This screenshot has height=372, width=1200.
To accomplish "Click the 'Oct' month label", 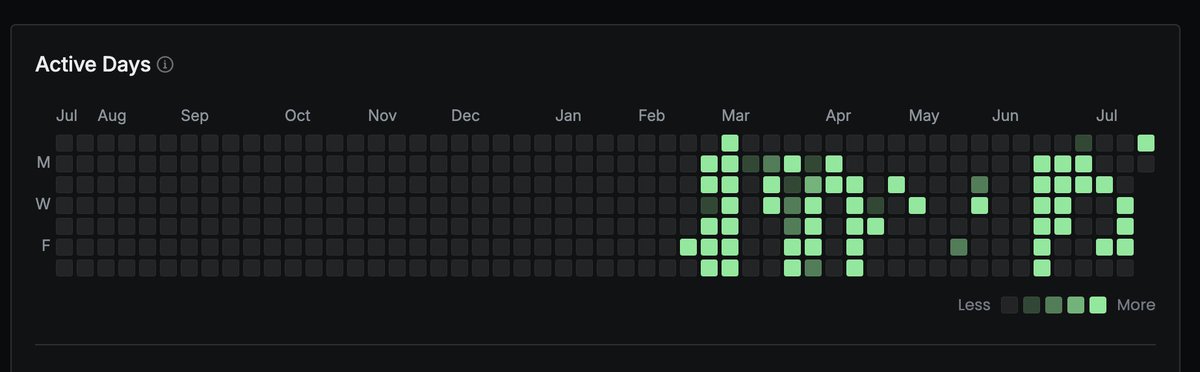I will click(x=297, y=116).
